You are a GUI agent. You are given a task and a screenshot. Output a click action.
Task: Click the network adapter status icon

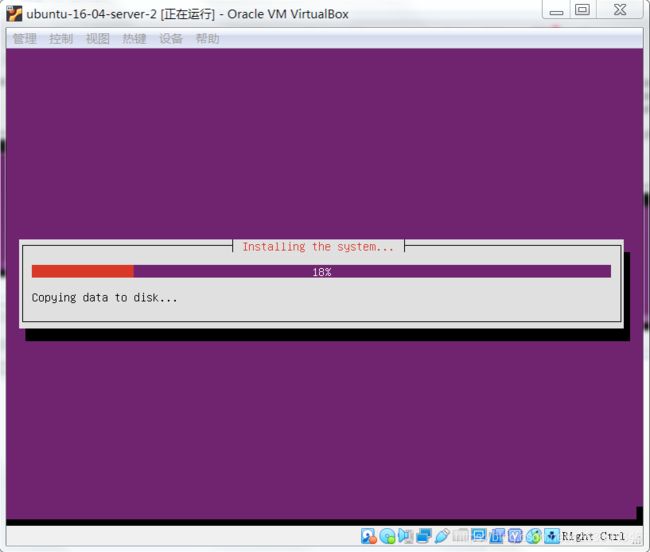[x=424, y=536]
